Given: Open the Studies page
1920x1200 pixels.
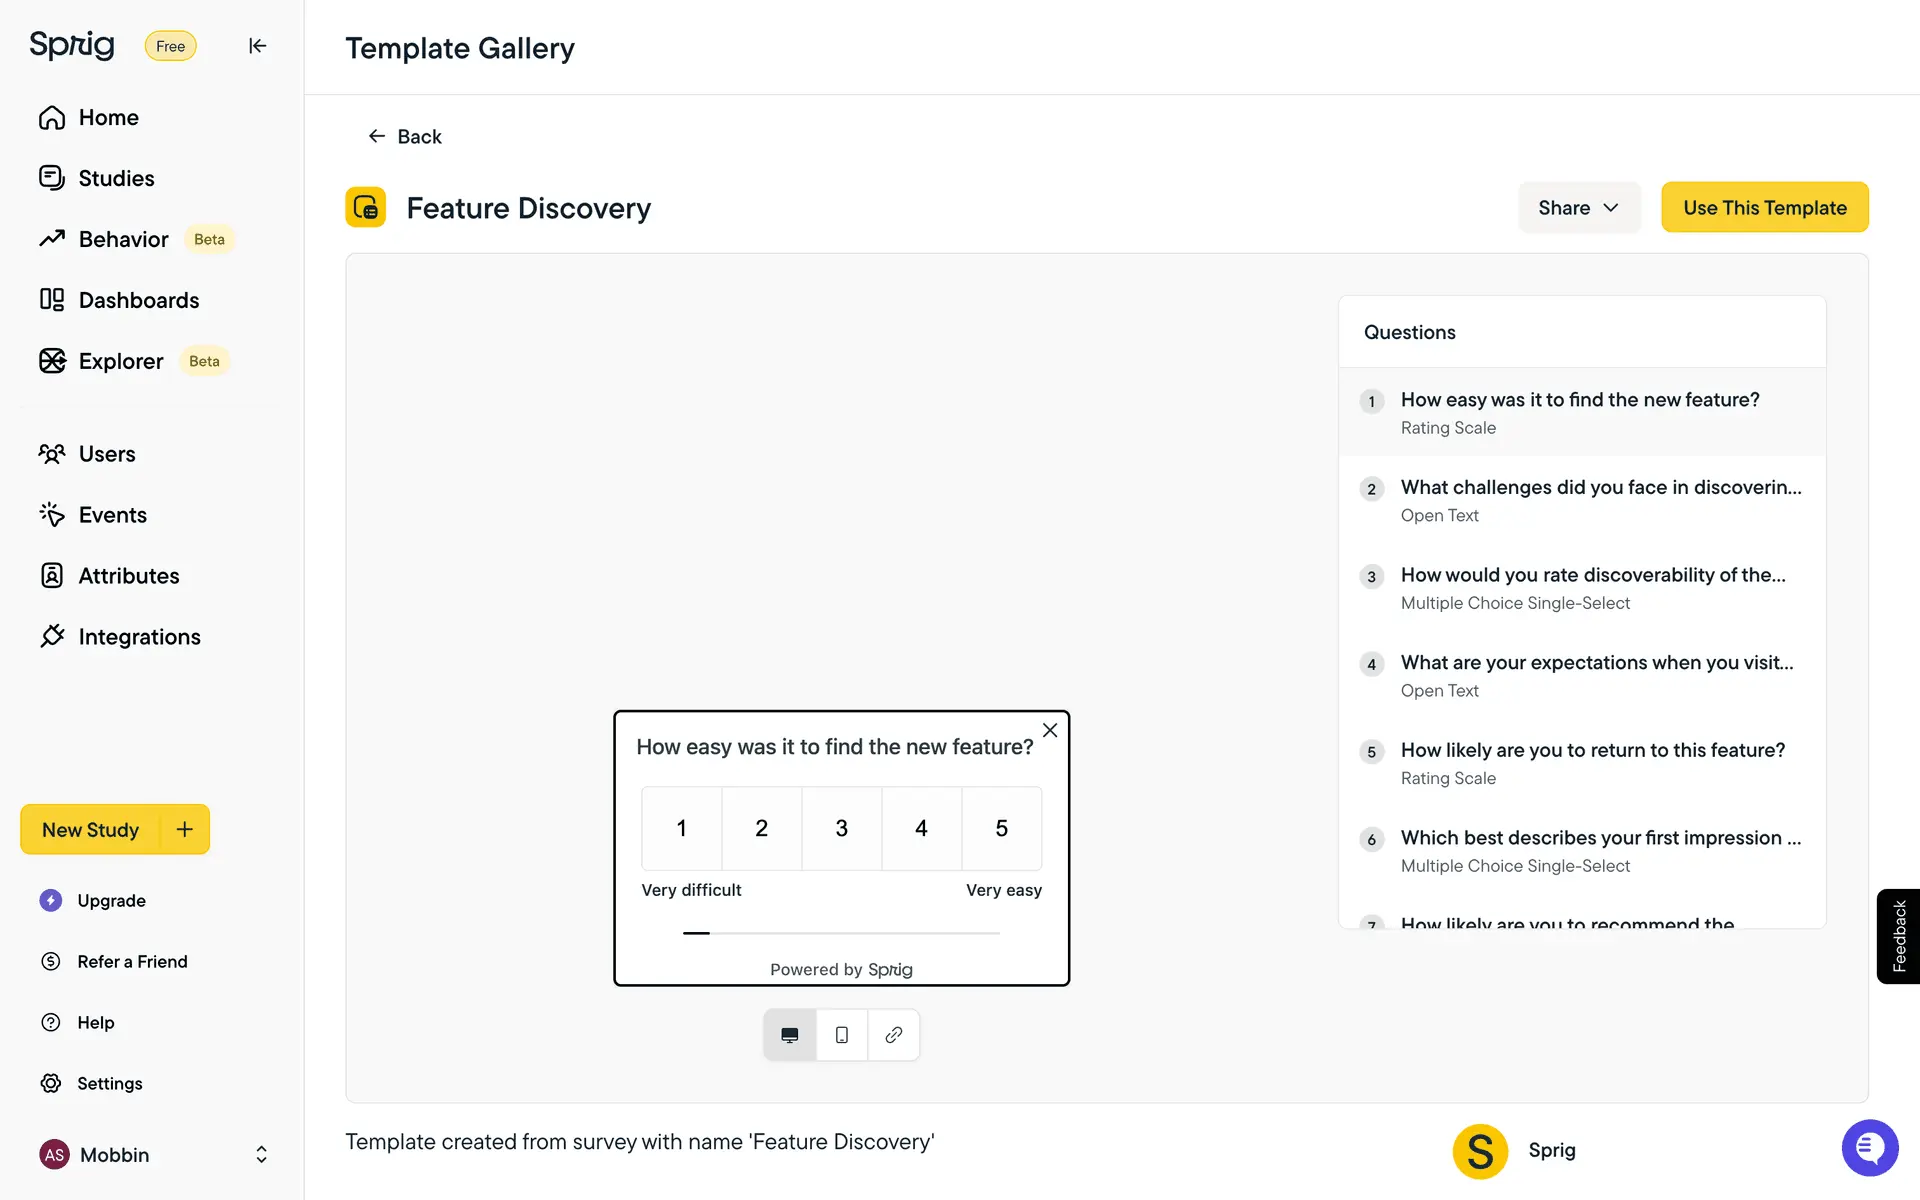Looking at the screenshot, I should point(116,178).
